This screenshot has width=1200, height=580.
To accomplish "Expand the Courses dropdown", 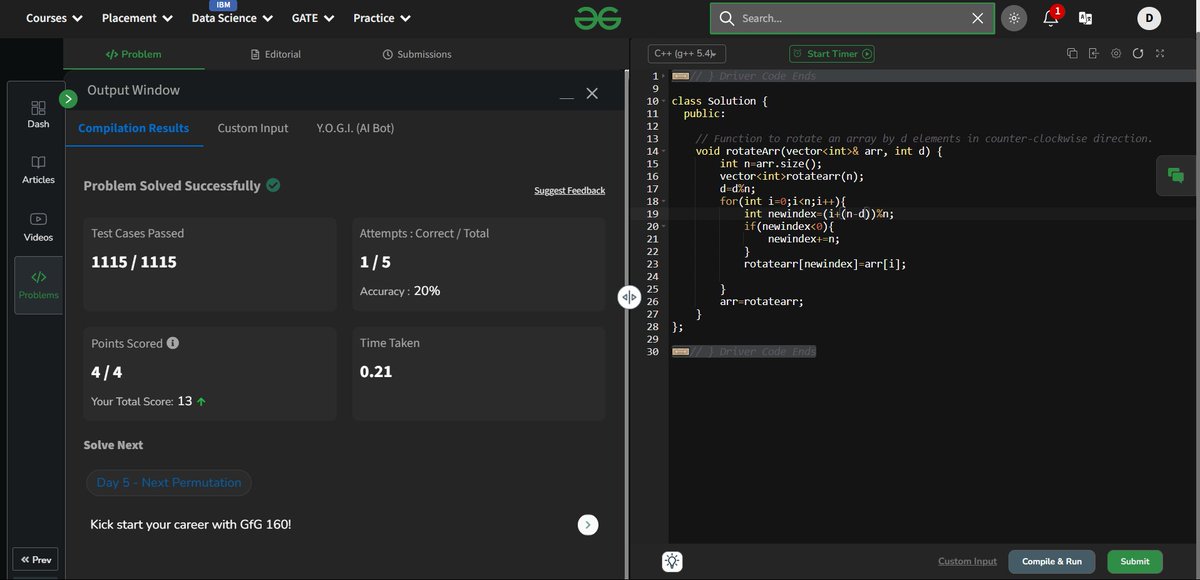I will tap(55, 18).
